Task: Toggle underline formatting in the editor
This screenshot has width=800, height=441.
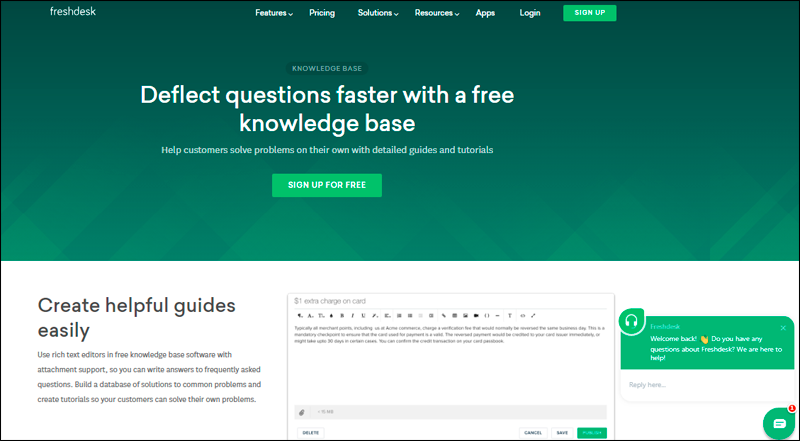Action: click(363, 315)
